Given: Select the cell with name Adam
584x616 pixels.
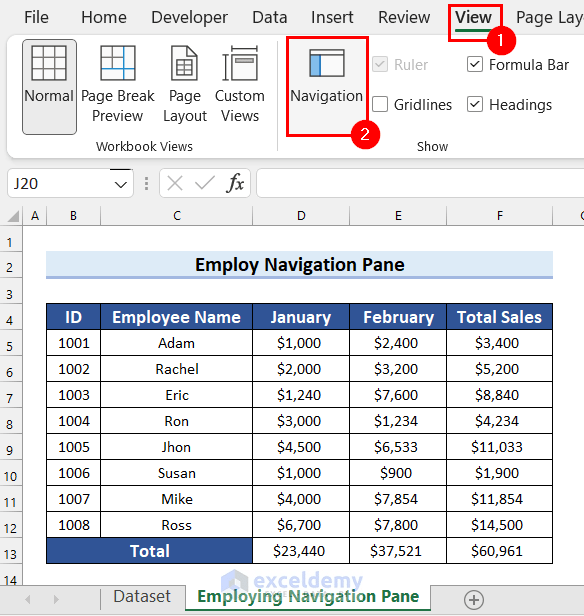Looking at the screenshot, I should click(176, 343).
